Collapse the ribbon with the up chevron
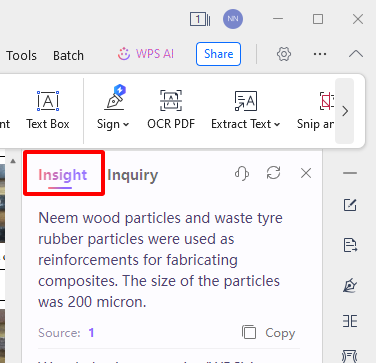This screenshot has height=363, width=376. [356, 54]
